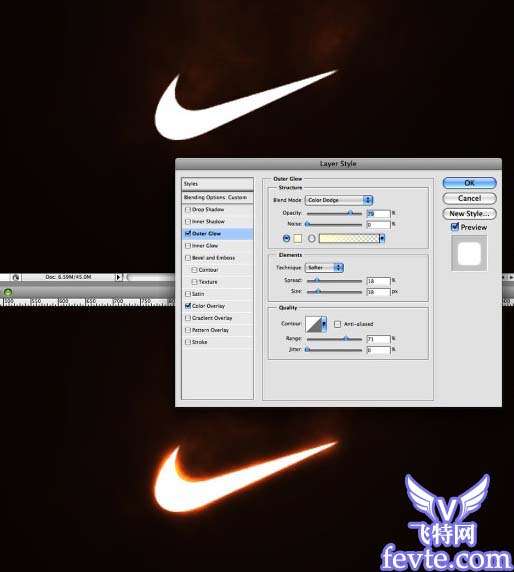The image size is (514, 572).
Task: Enable the Gradient Overlay checkbox
Action: (188, 318)
